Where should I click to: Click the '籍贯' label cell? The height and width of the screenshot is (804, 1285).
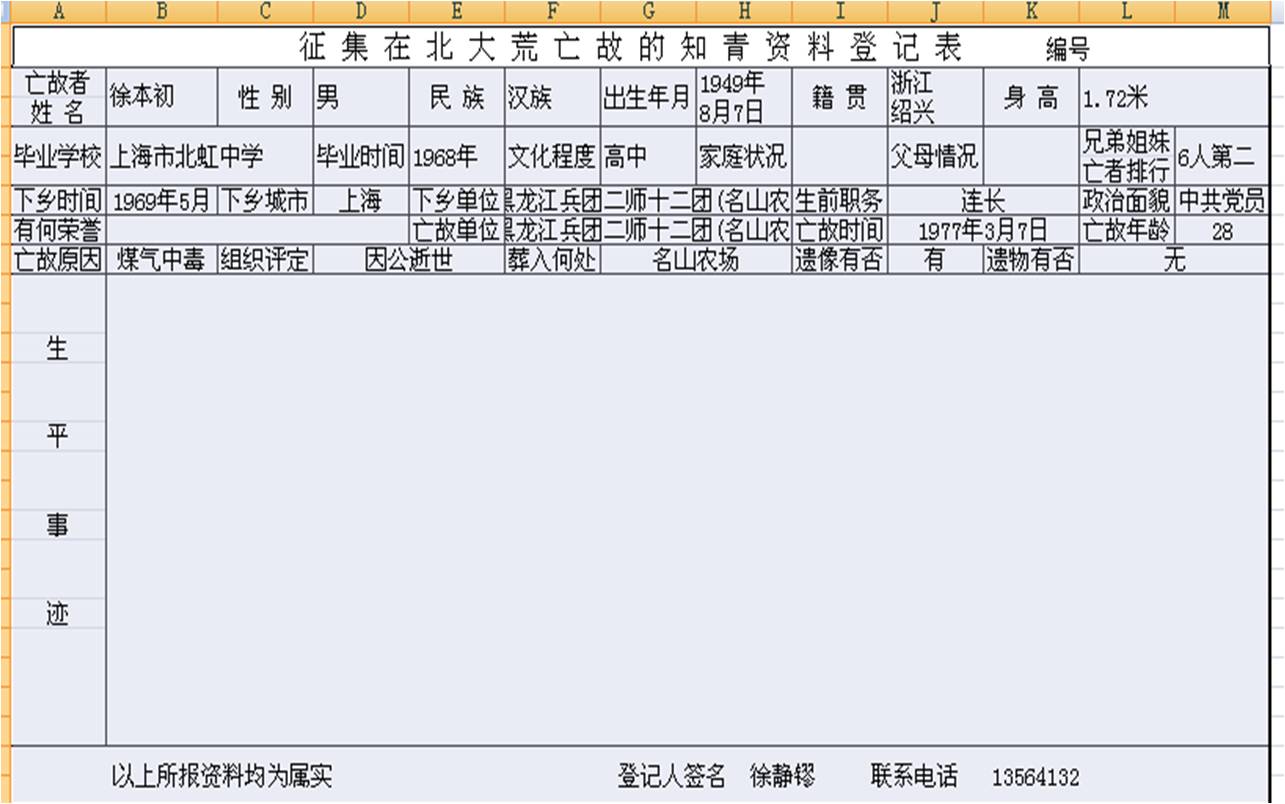[x=839, y=97]
